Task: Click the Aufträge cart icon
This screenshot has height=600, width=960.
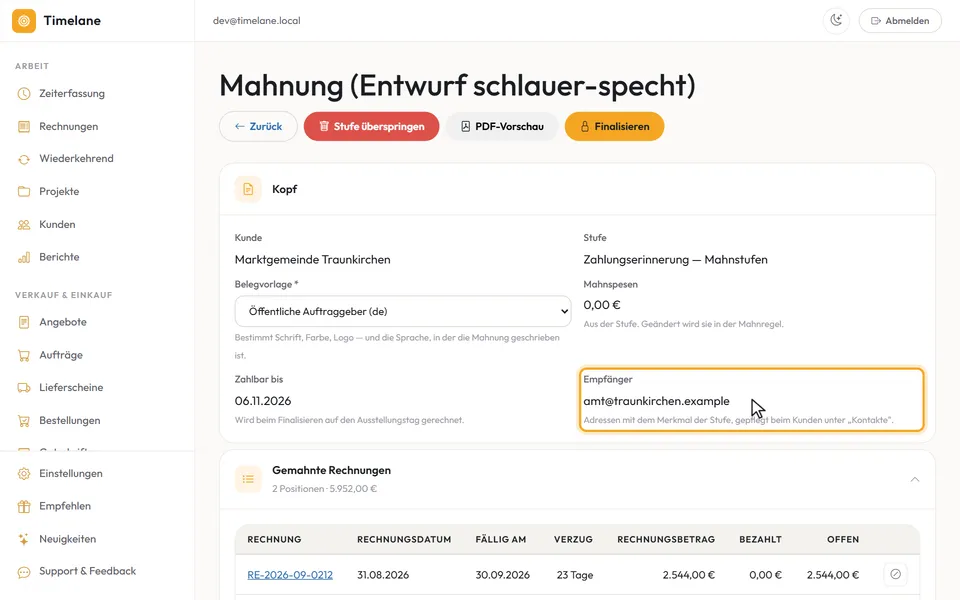Action: 24,355
